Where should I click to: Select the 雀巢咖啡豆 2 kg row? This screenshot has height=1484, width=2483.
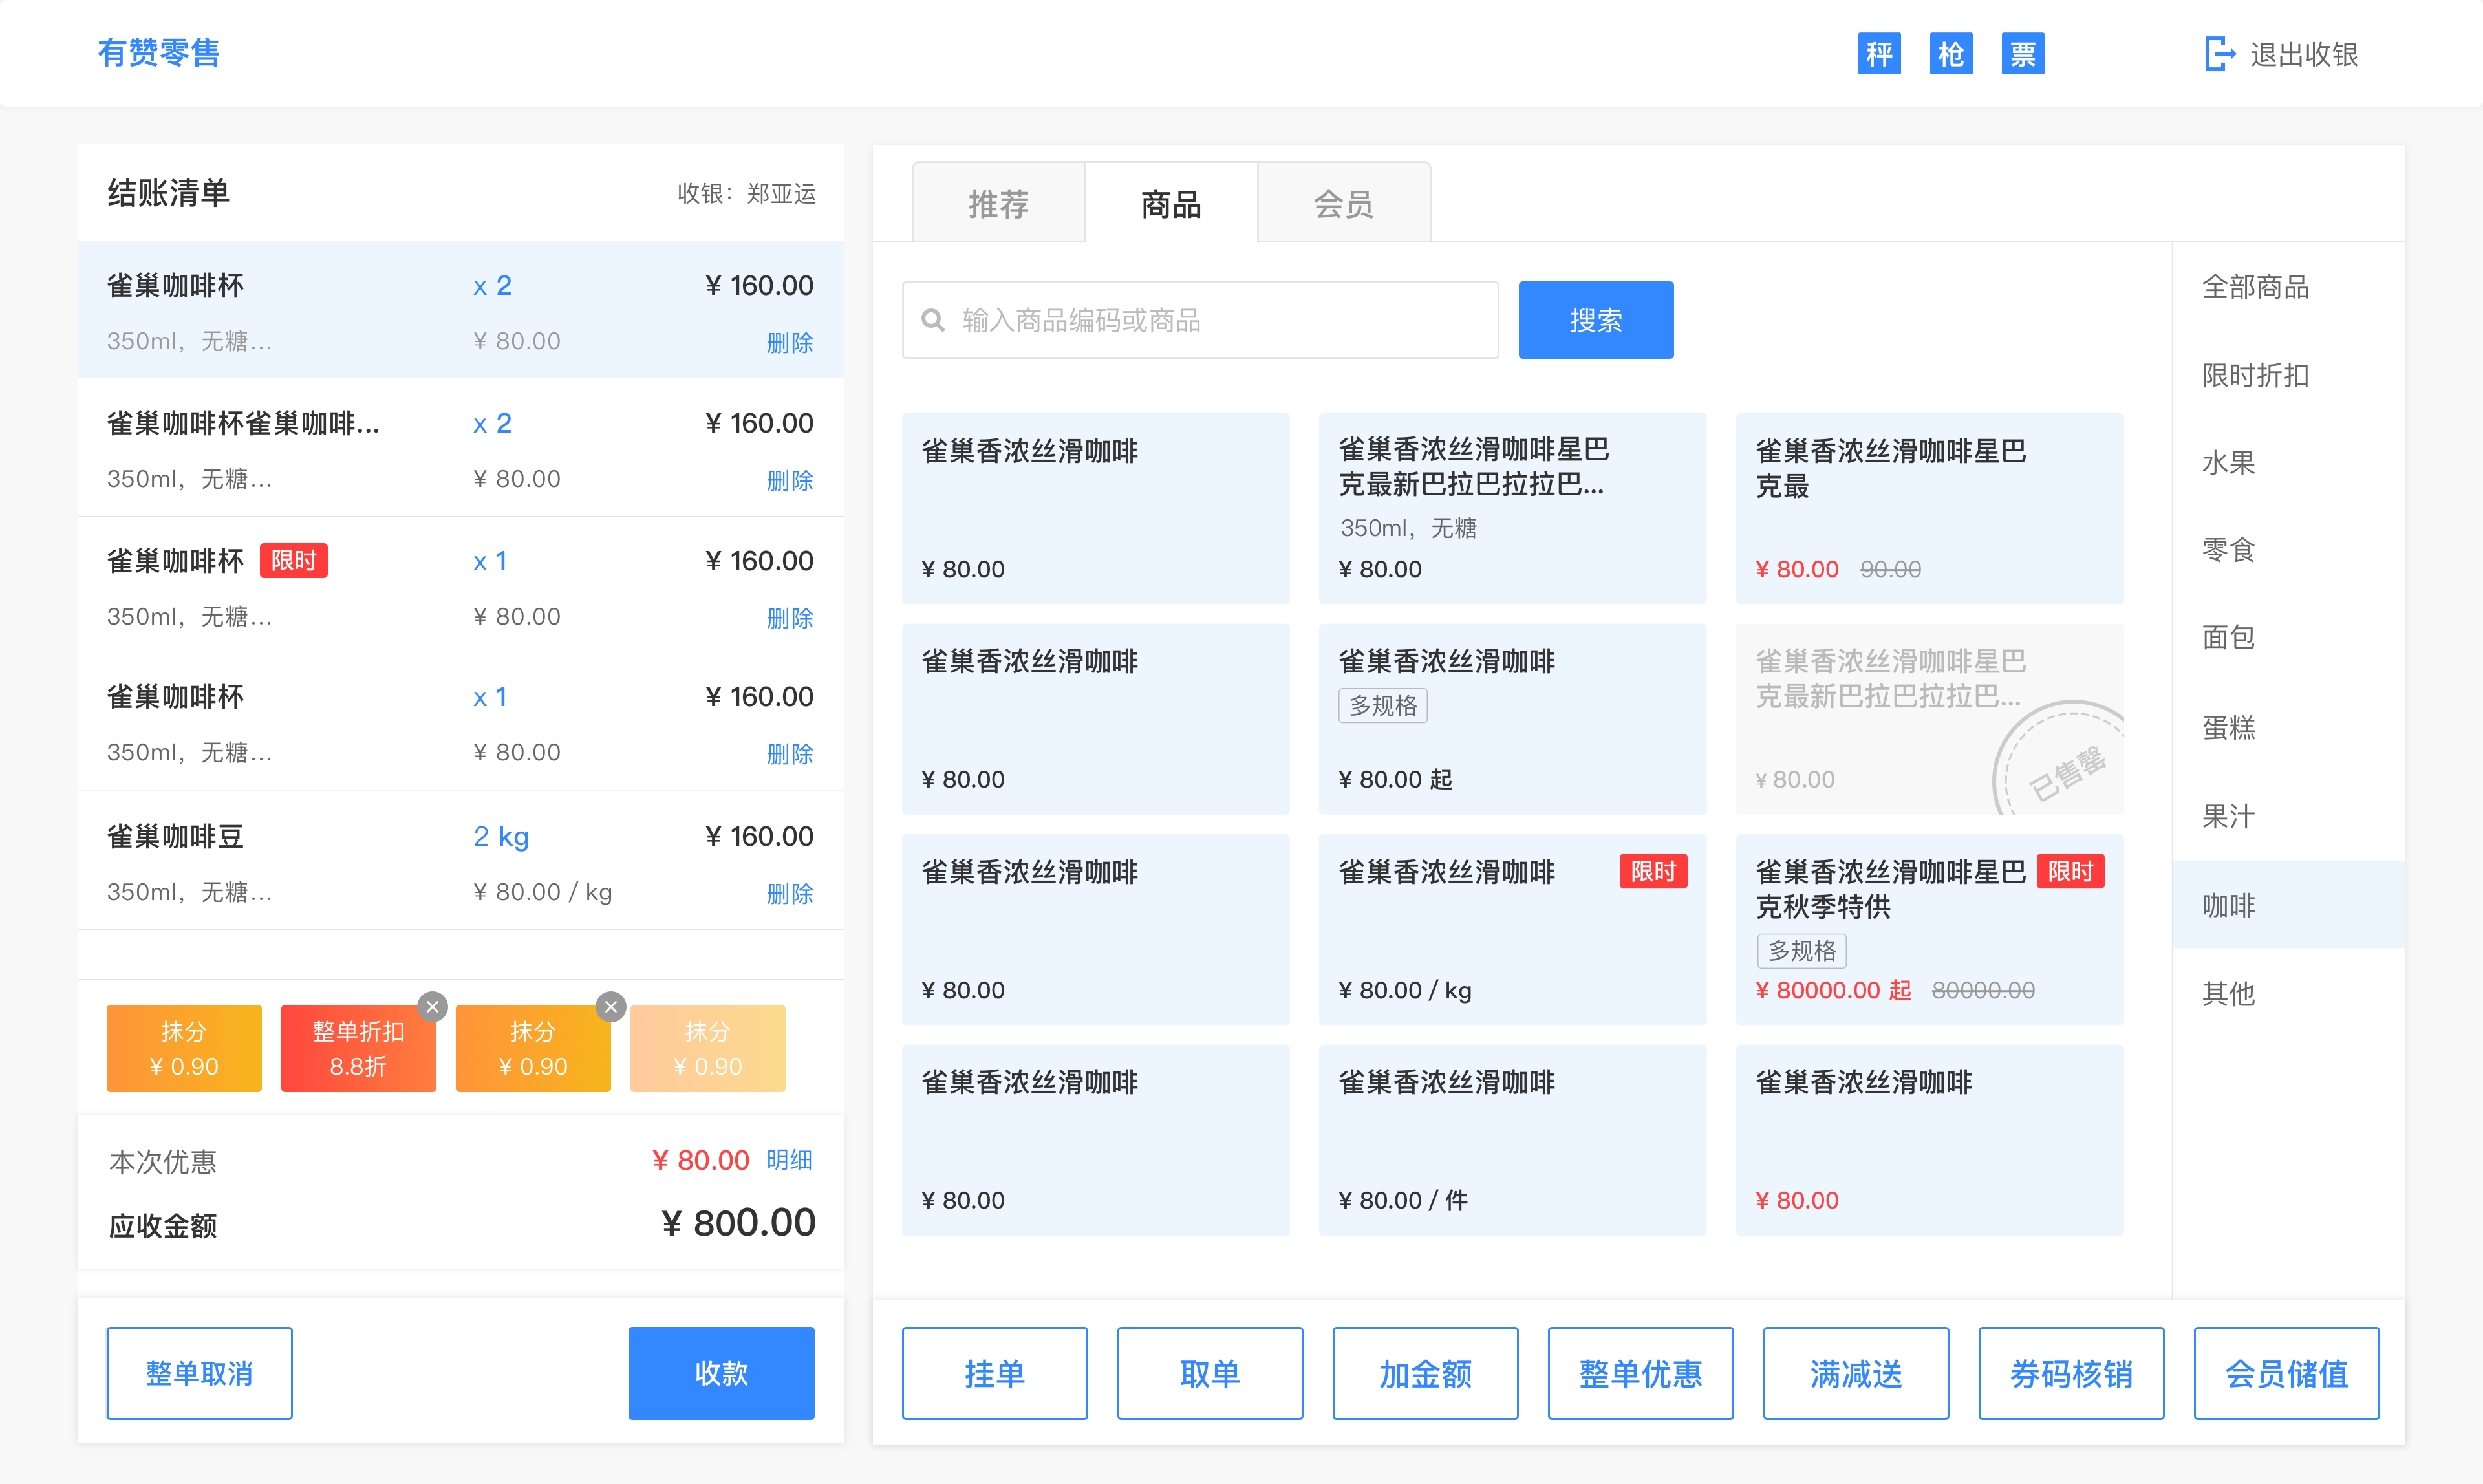(x=460, y=861)
